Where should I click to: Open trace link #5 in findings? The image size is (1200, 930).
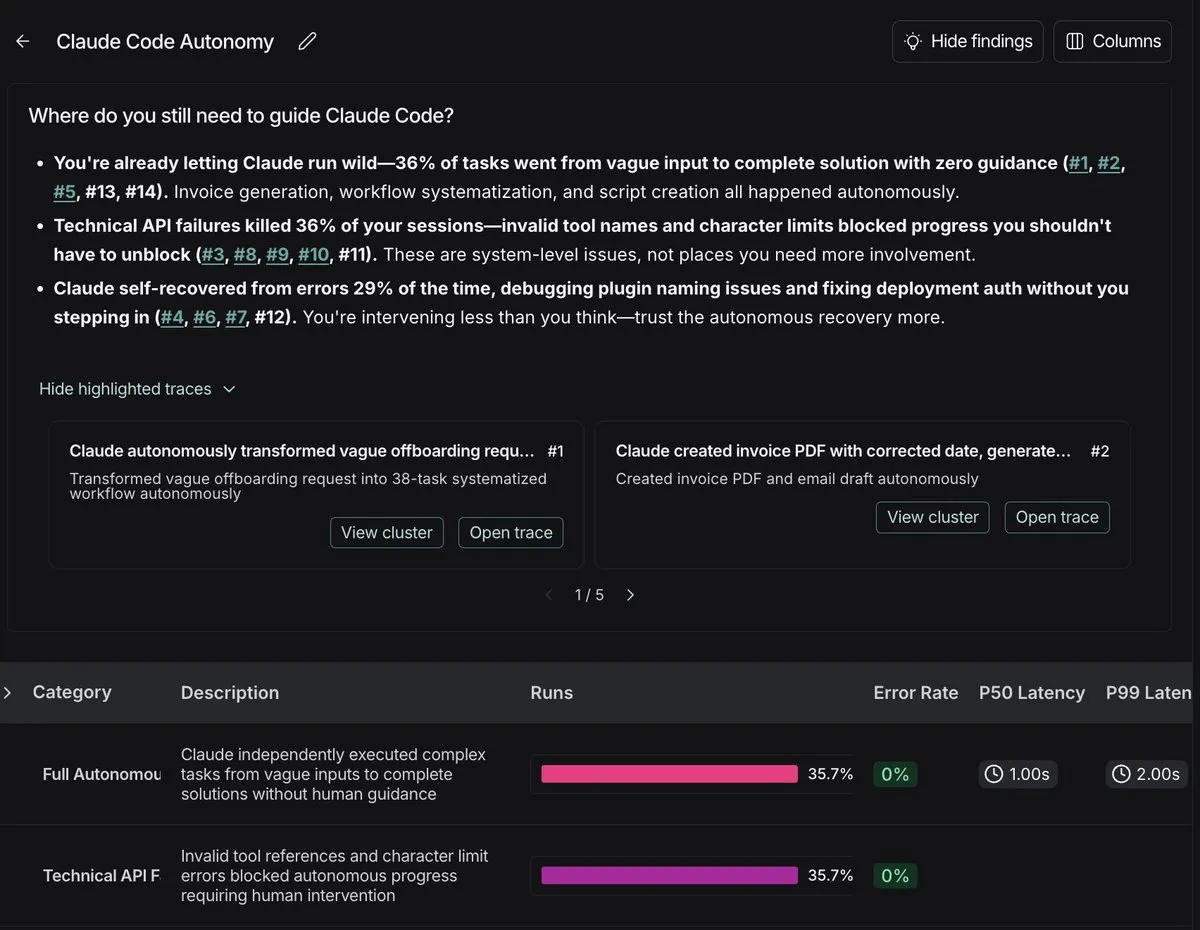(x=65, y=191)
